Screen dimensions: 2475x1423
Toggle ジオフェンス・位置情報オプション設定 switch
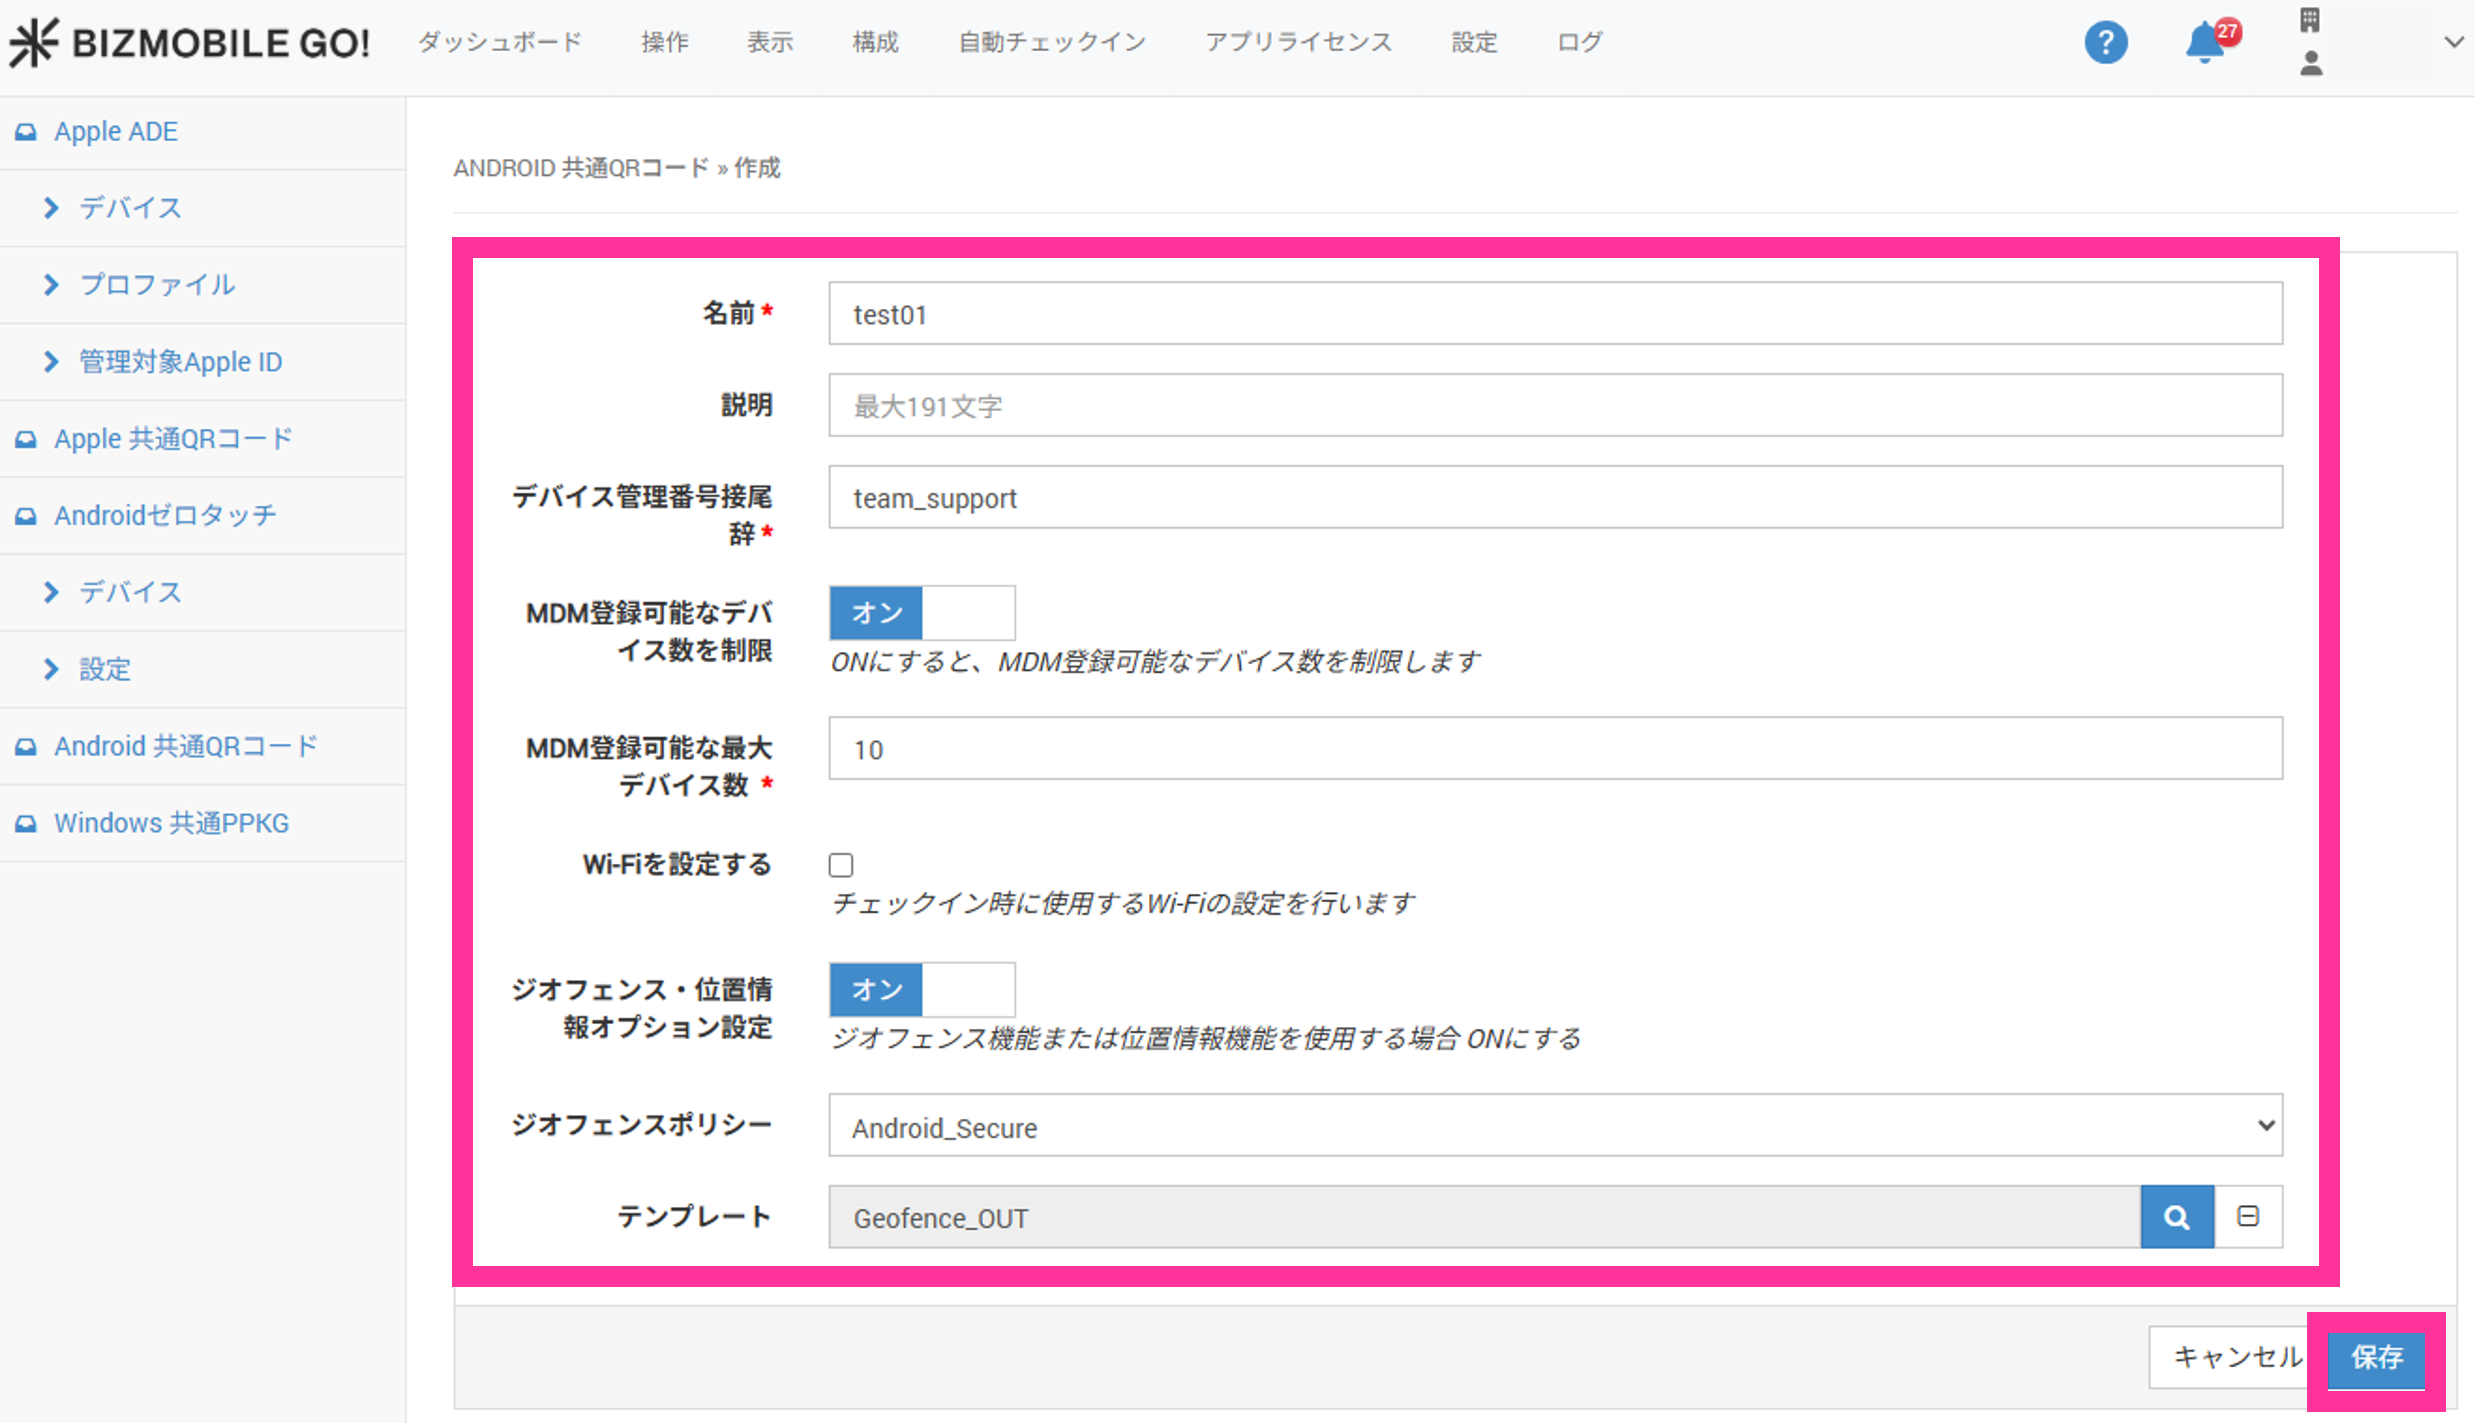(921, 990)
